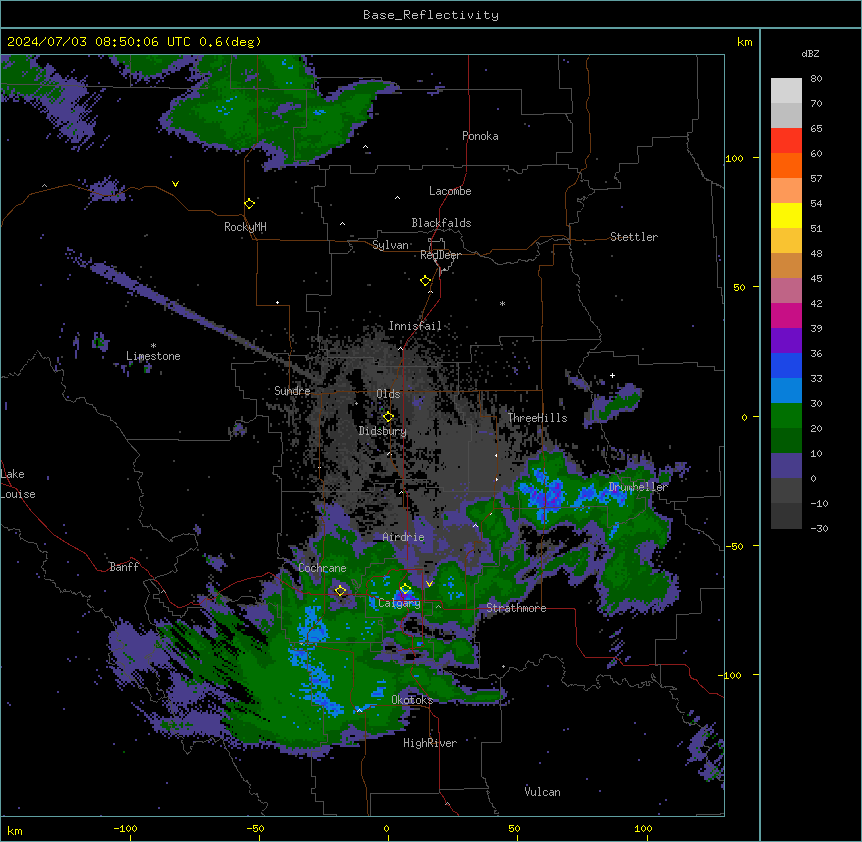This screenshot has height=842, width=862.
Task: Click the Blackfalds label
Action: [441, 223]
